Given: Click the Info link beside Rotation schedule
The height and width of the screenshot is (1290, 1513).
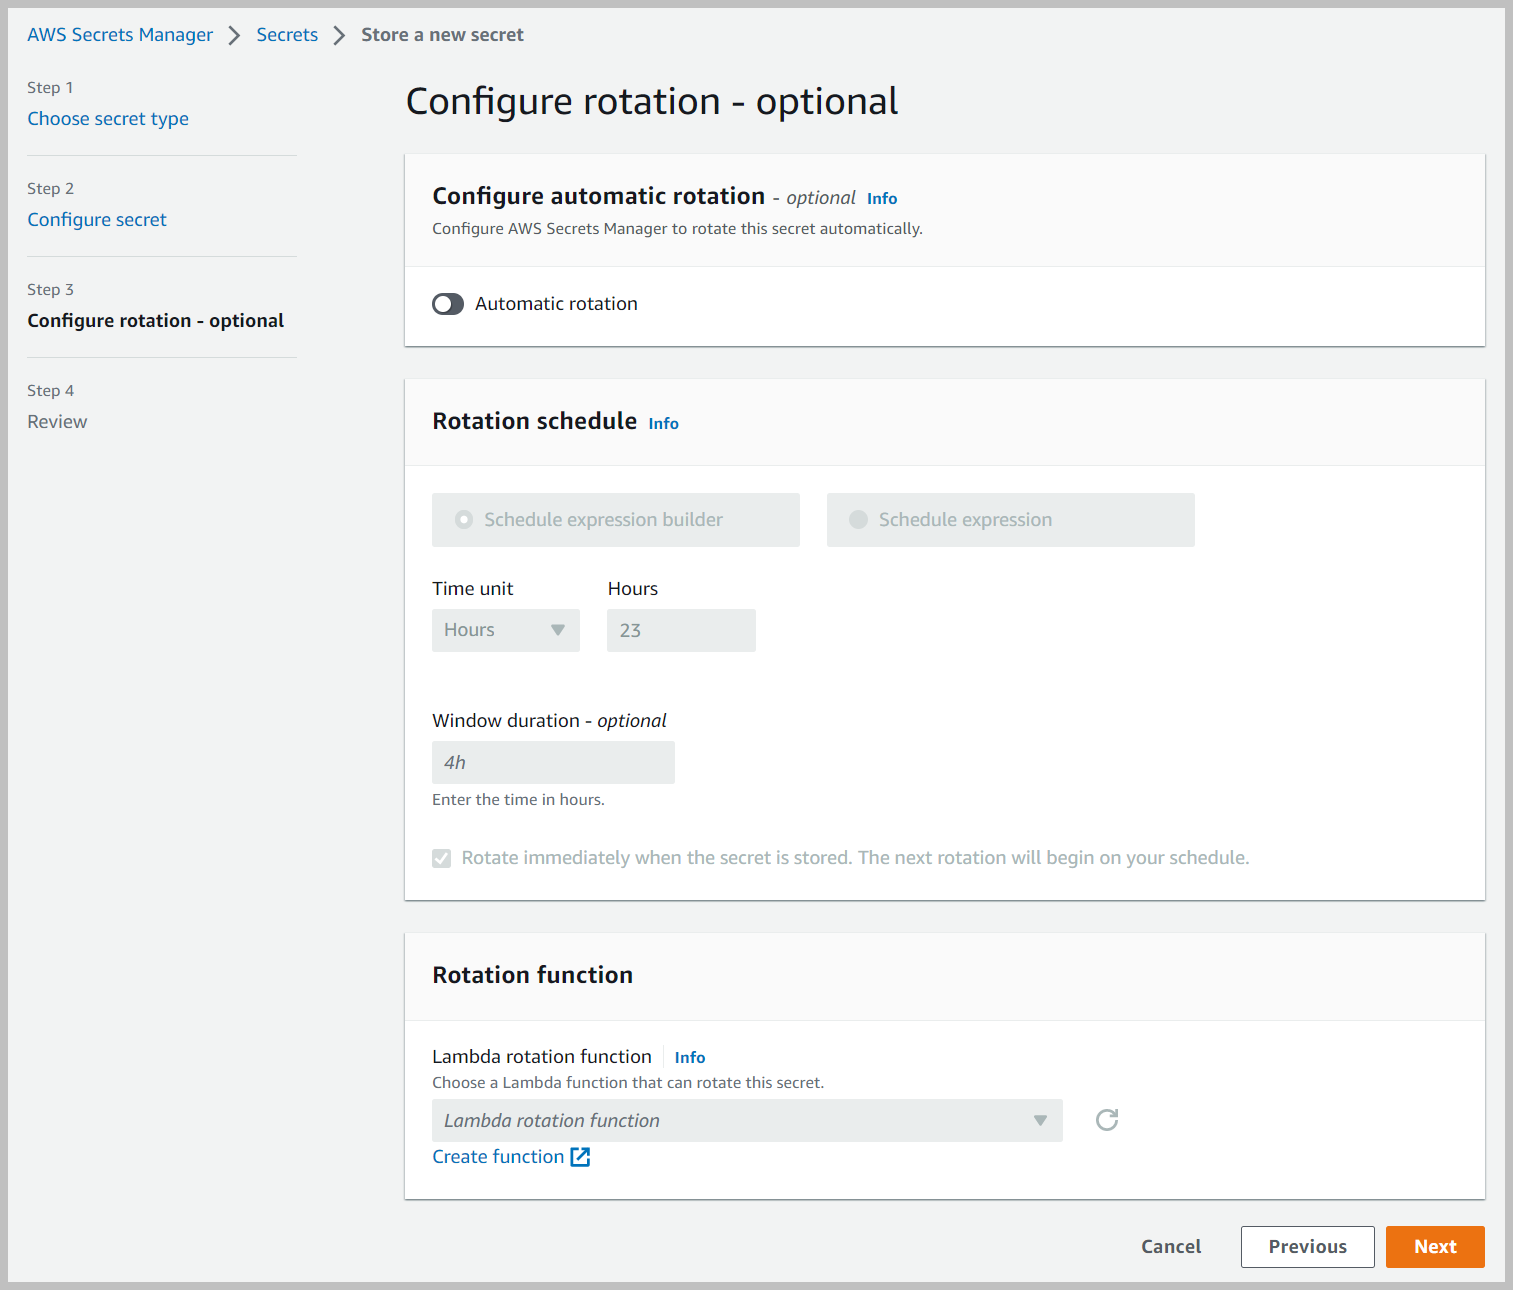Looking at the screenshot, I should pos(663,423).
